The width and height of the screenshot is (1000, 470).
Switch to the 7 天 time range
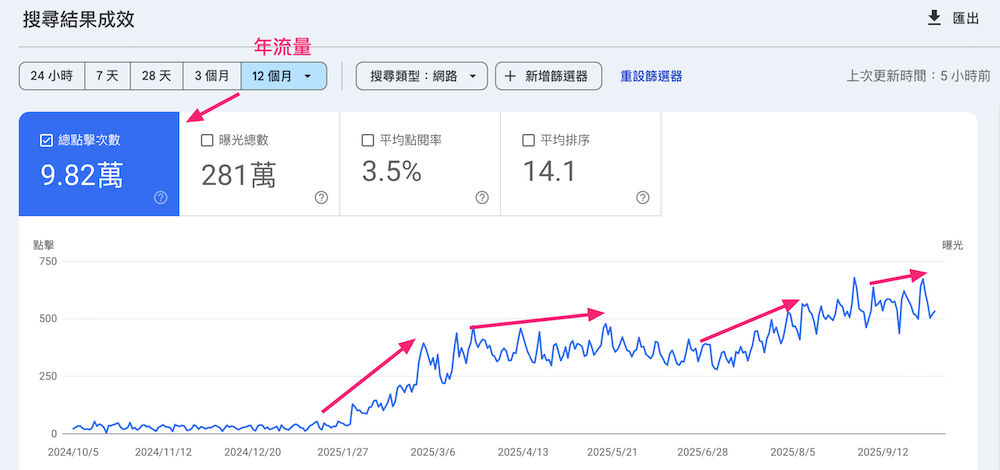pos(107,76)
